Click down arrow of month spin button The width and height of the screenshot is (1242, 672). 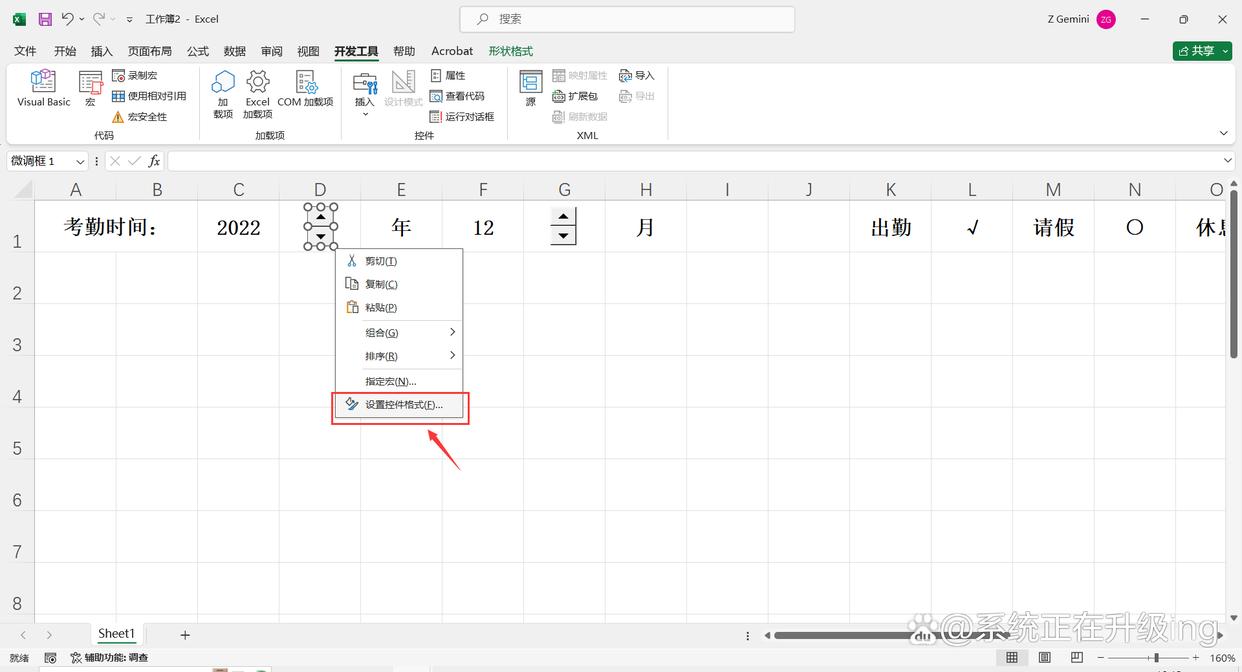click(564, 236)
